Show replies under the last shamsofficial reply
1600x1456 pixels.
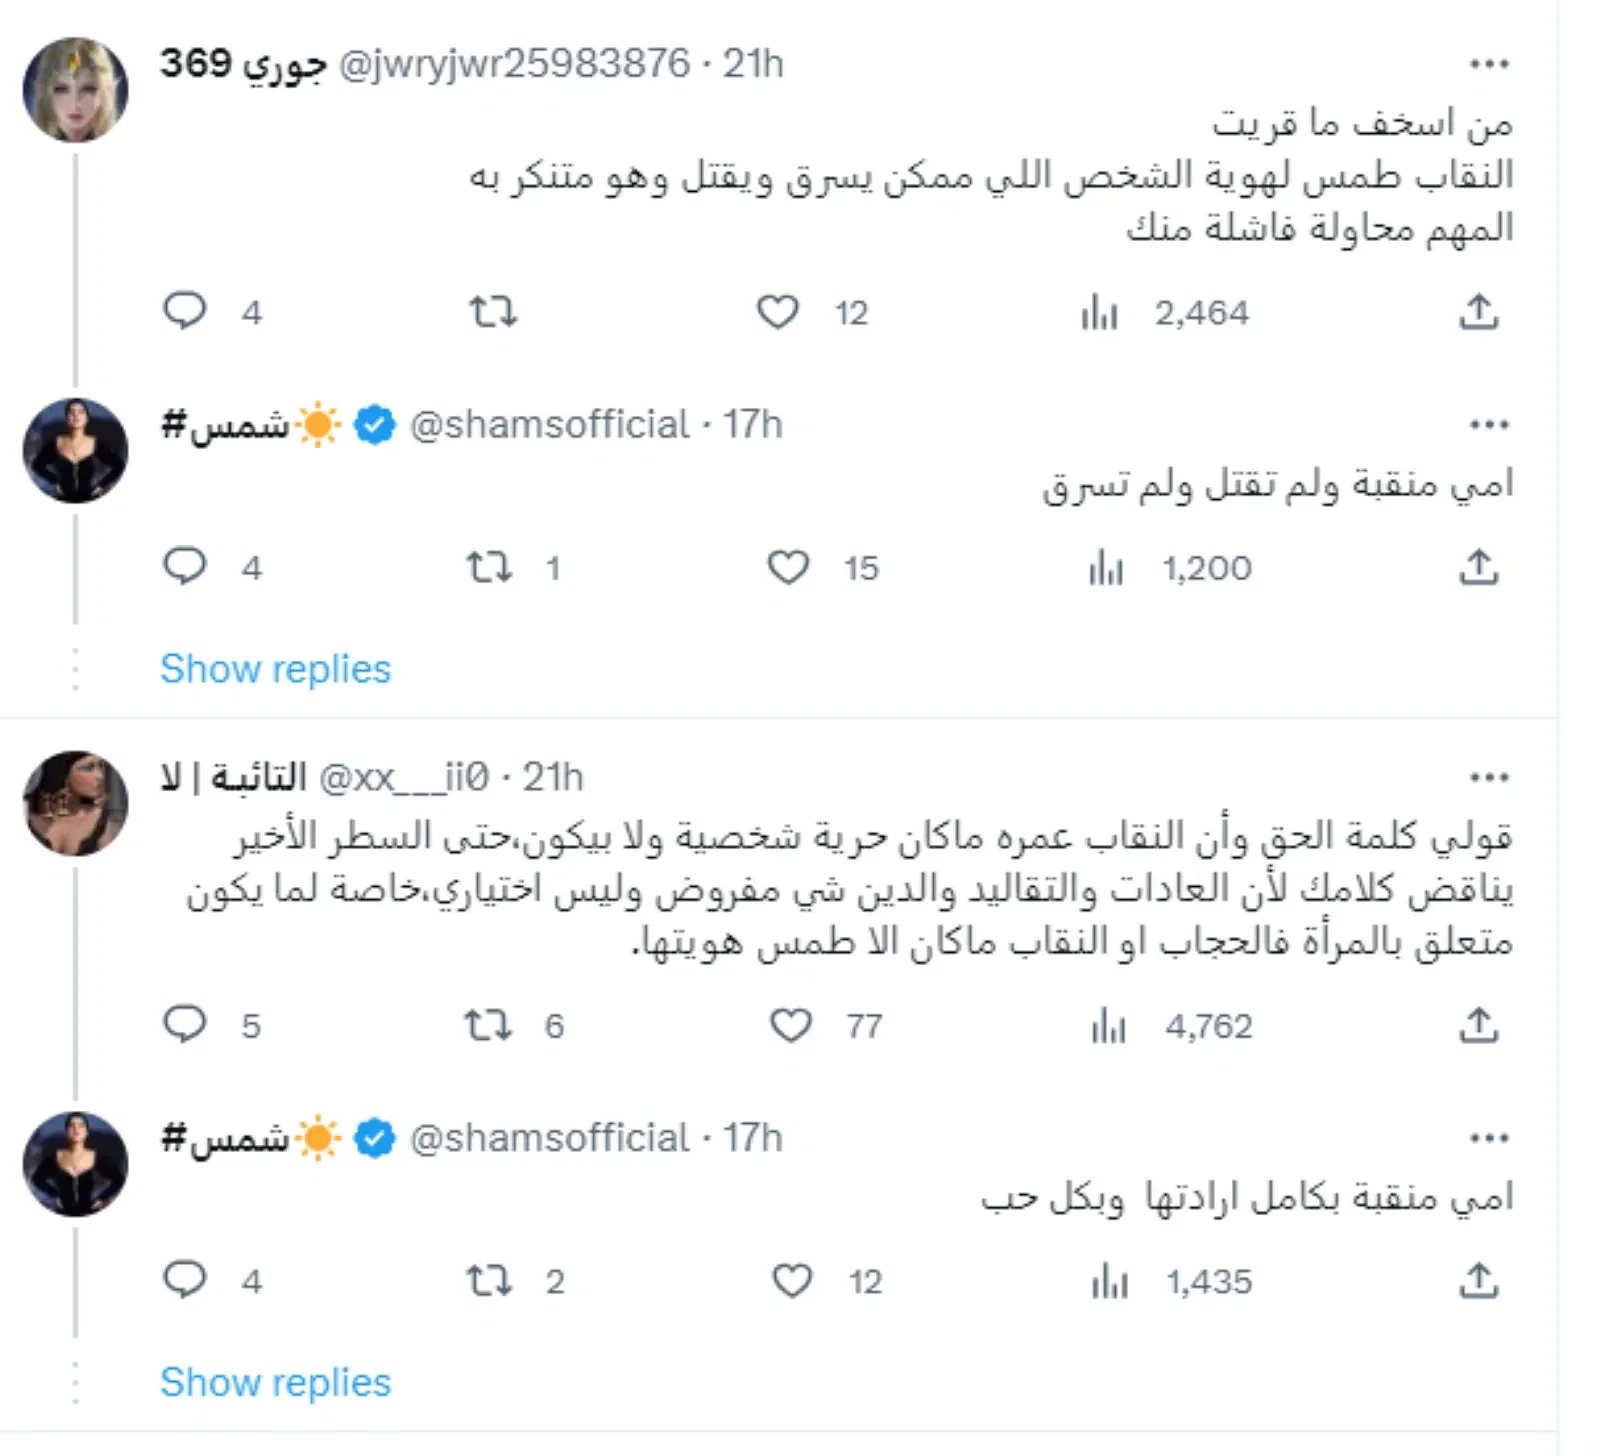[x=275, y=1382]
